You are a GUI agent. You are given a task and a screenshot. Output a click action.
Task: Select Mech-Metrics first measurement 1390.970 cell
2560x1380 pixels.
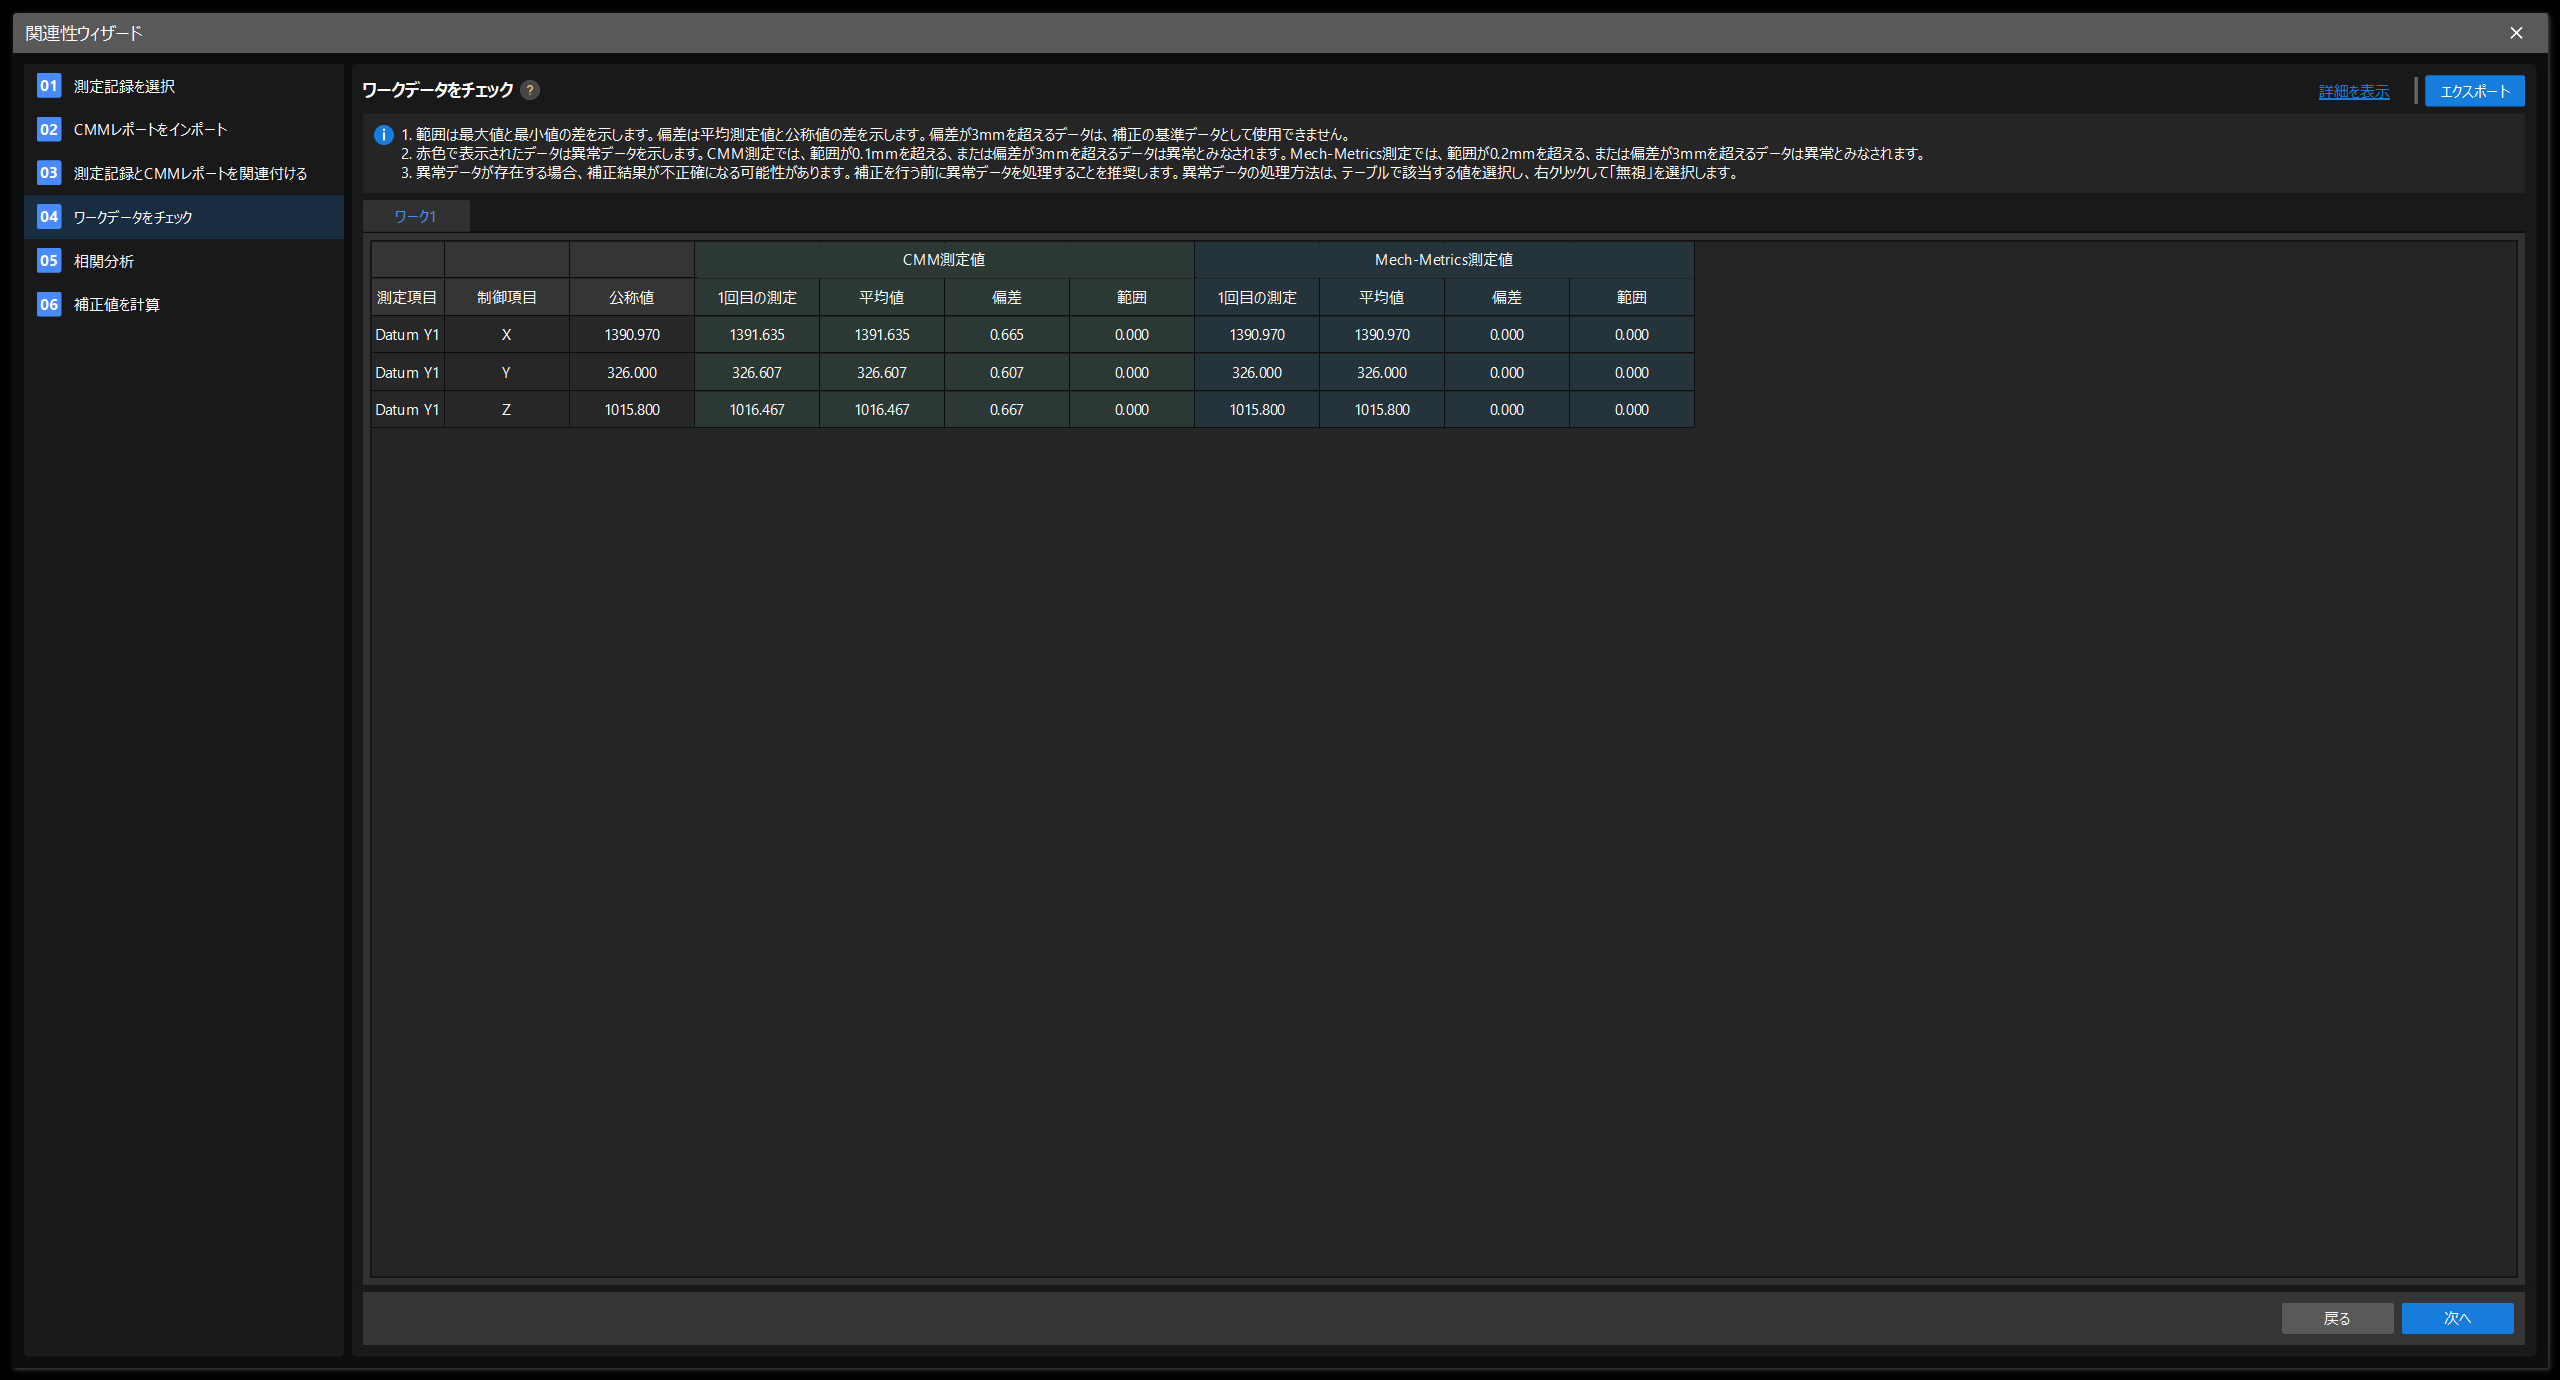click(1257, 335)
